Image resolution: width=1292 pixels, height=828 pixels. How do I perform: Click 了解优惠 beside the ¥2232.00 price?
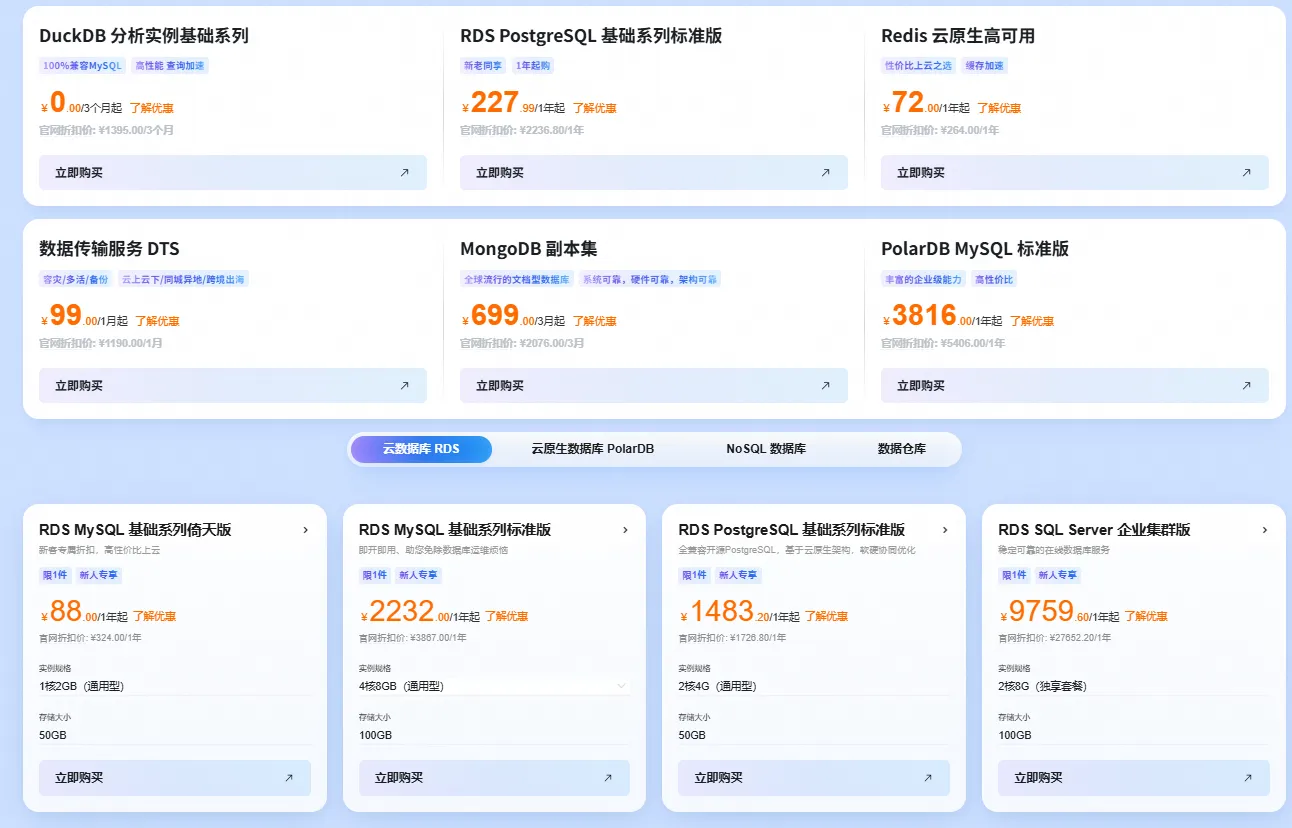click(x=506, y=617)
